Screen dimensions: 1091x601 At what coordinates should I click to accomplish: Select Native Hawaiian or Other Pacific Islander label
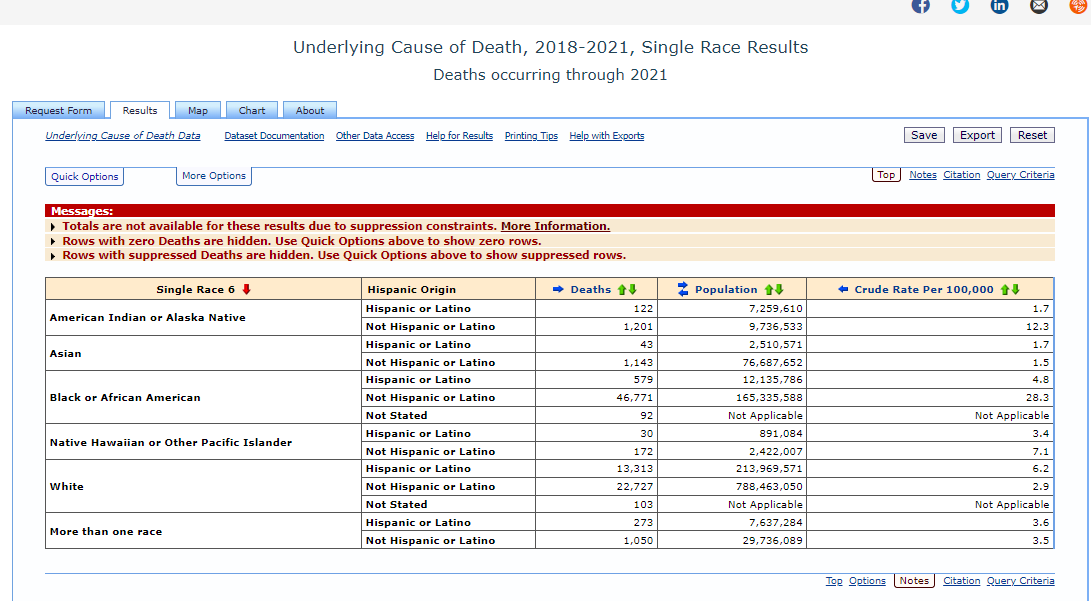coord(170,442)
